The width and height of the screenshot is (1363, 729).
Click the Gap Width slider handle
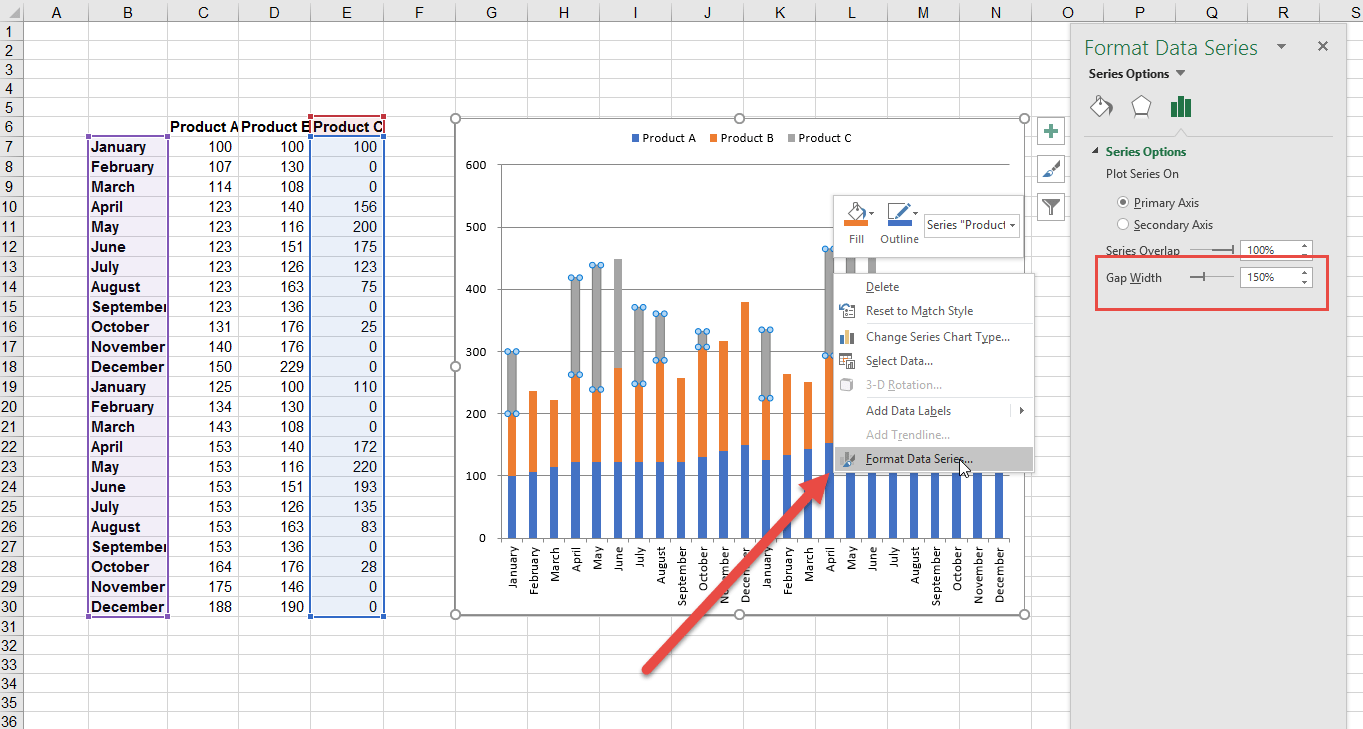pos(1203,277)
